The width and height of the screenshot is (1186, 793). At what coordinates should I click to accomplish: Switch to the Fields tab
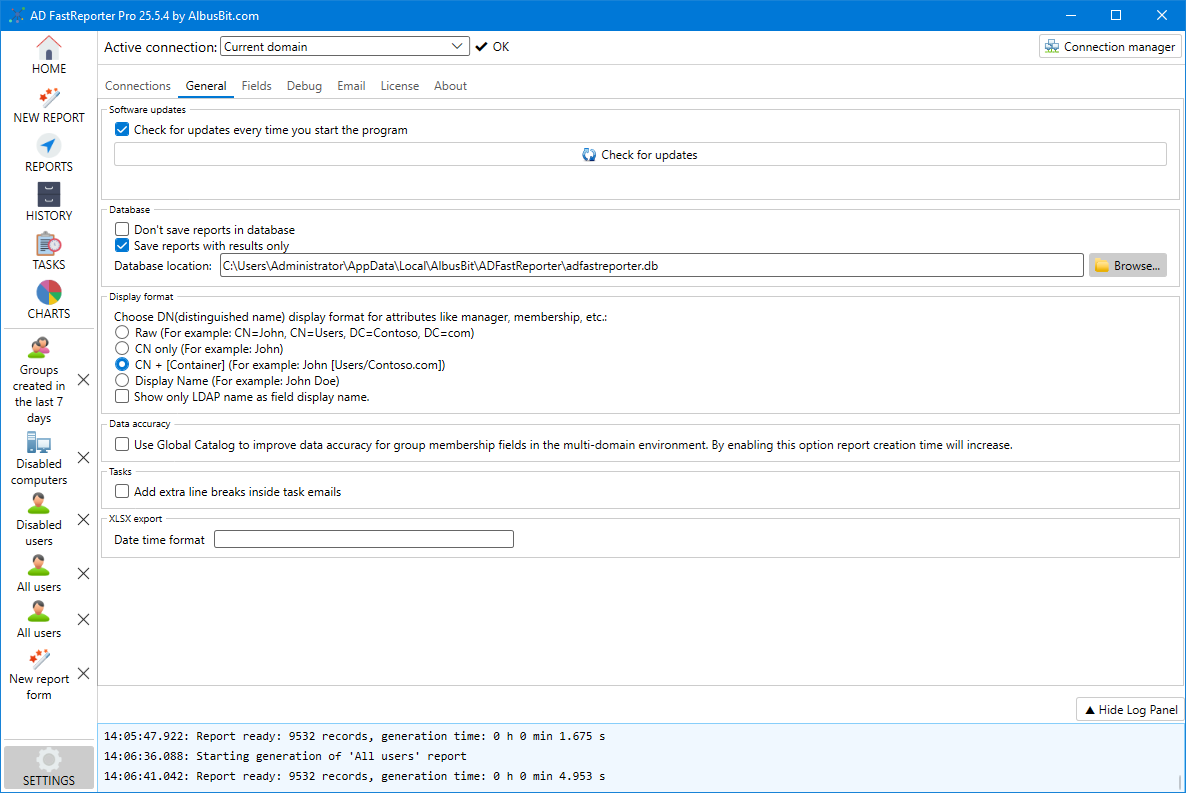point(256,86)
